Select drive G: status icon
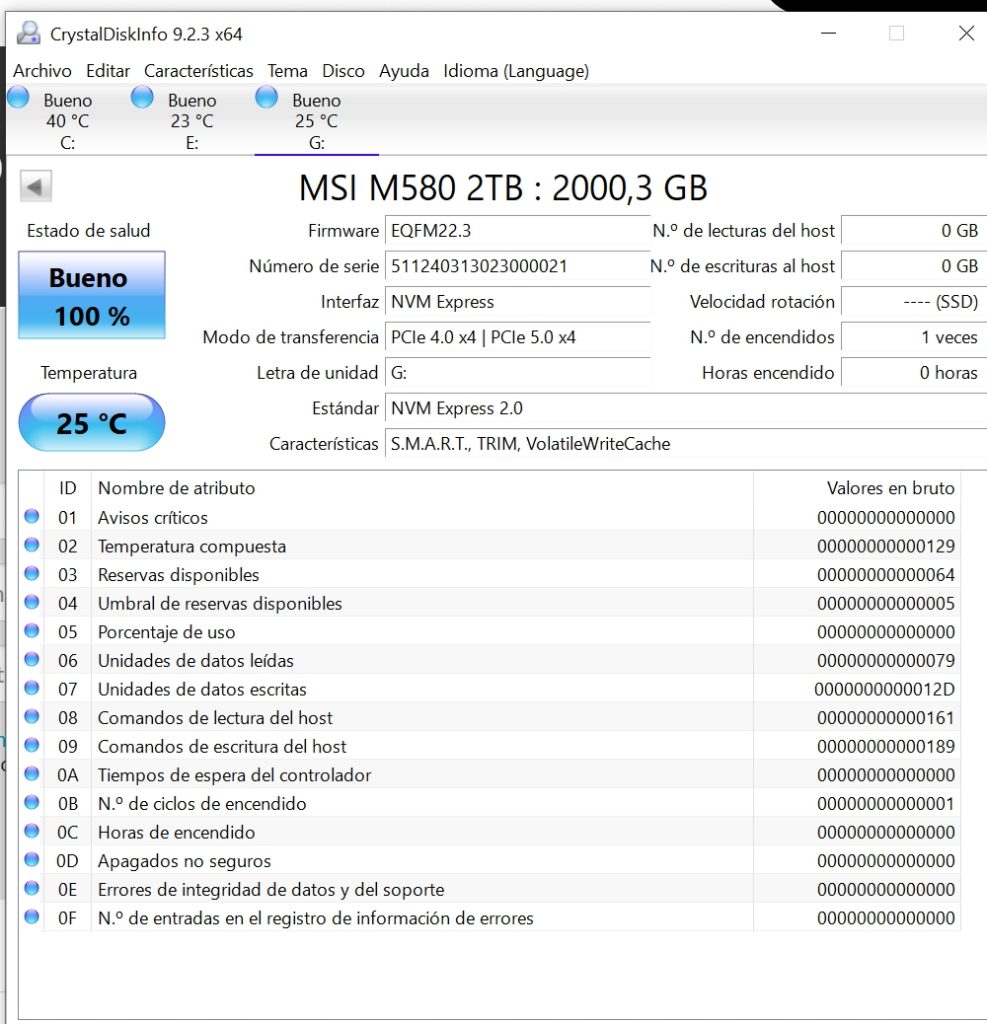This screenshot has width=987, height=1024. [x=267, y=97]
